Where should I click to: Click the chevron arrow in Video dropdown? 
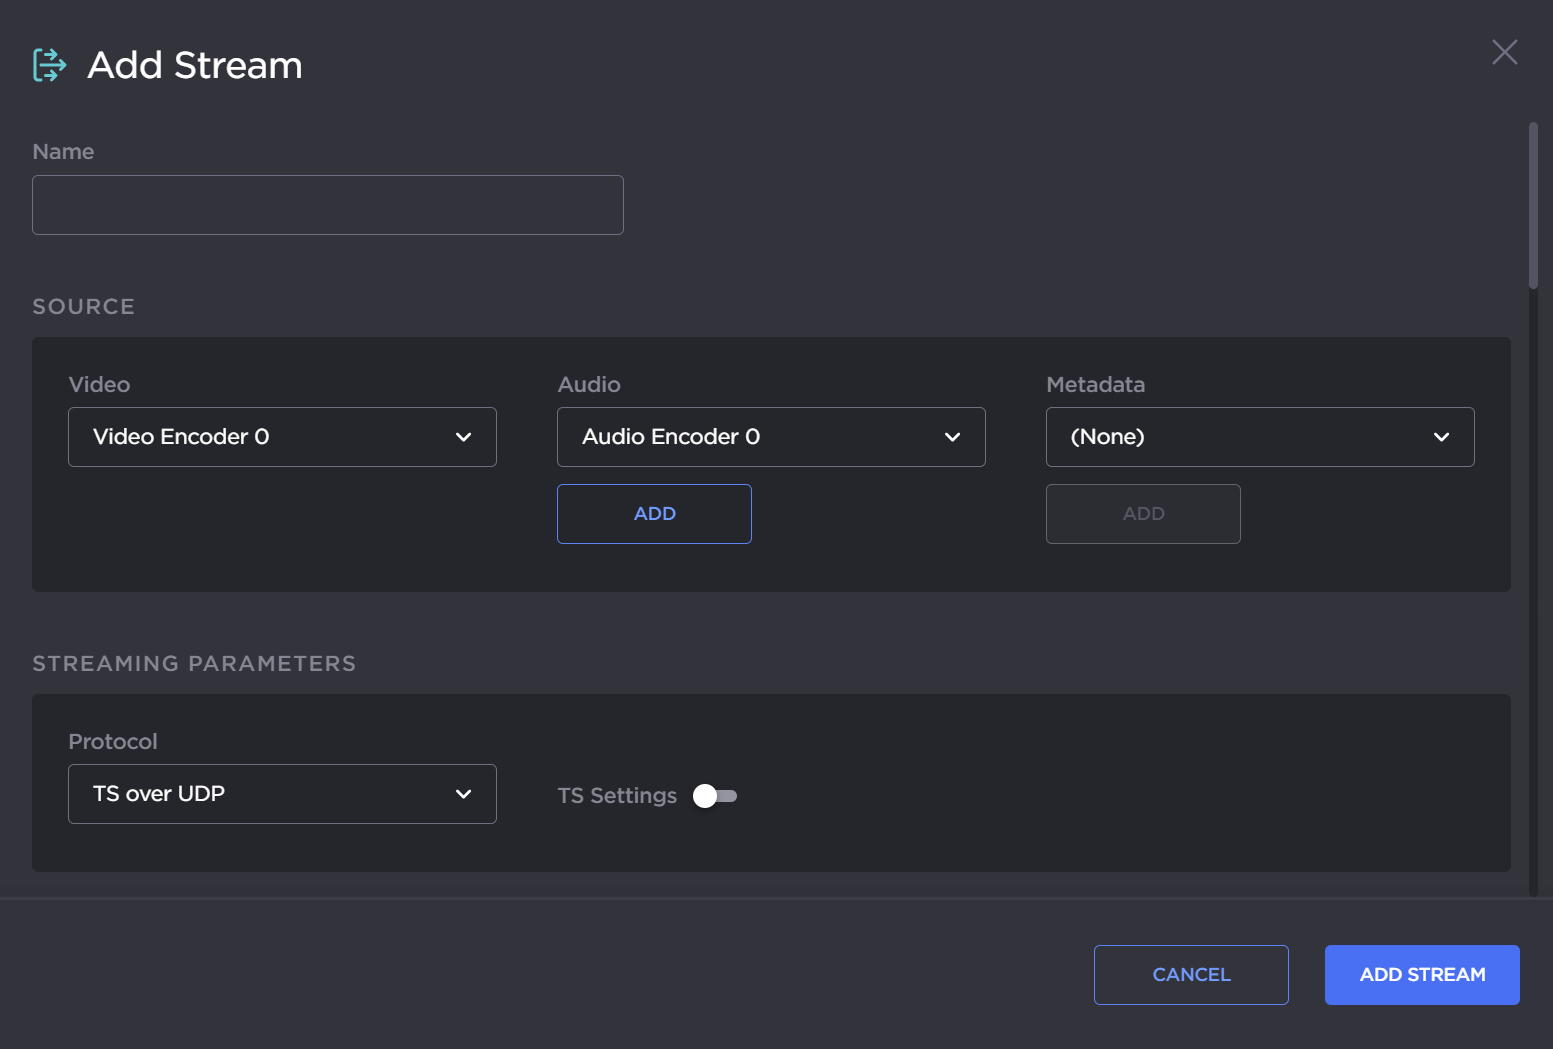coord(463,437)
